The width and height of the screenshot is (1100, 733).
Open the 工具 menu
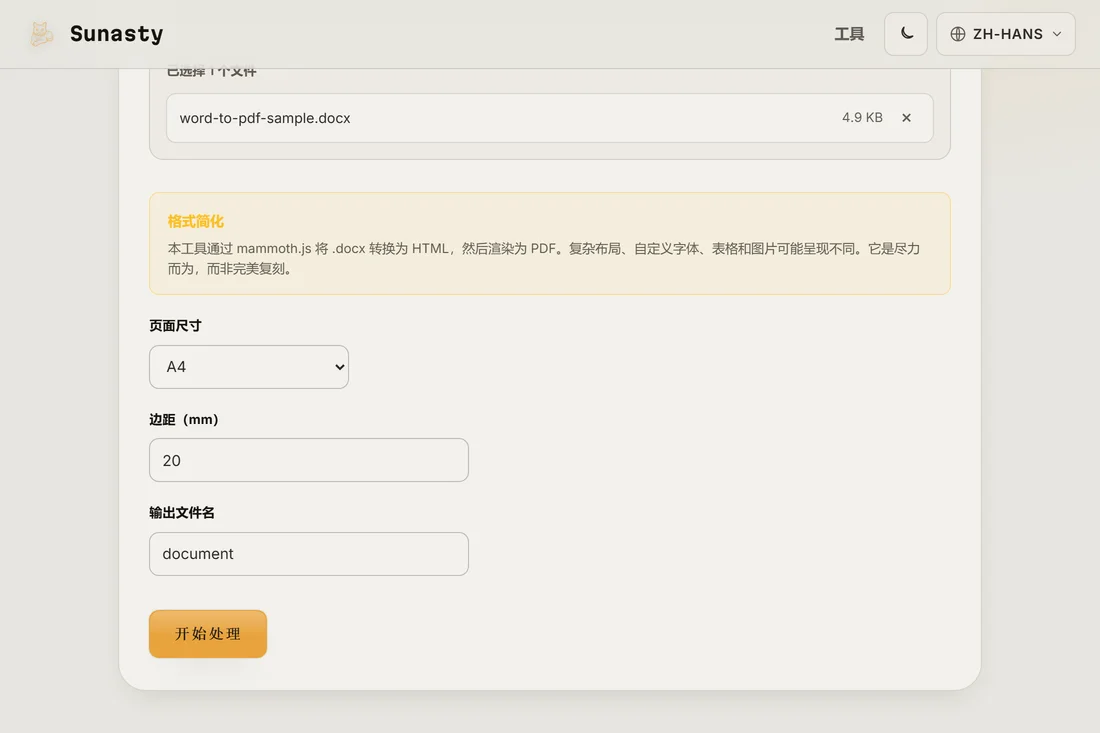coord(849,34)
